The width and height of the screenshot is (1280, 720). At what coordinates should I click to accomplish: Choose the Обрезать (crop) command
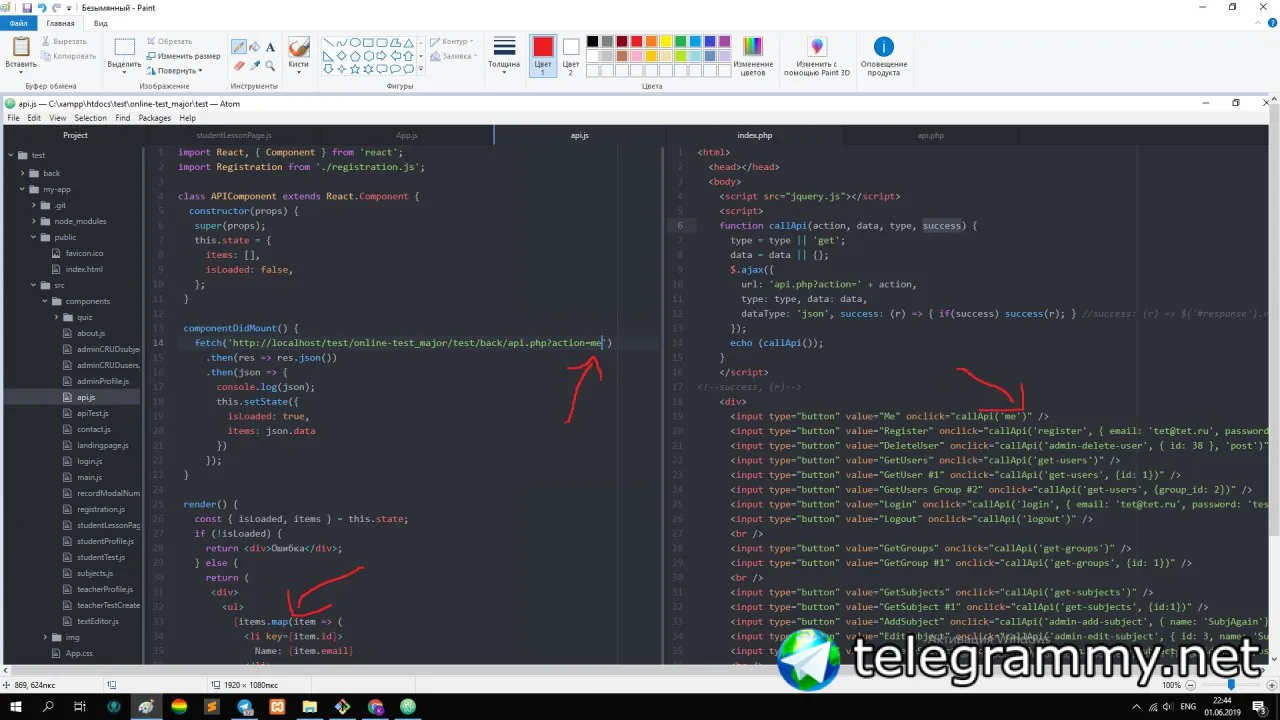pos(169,41)
